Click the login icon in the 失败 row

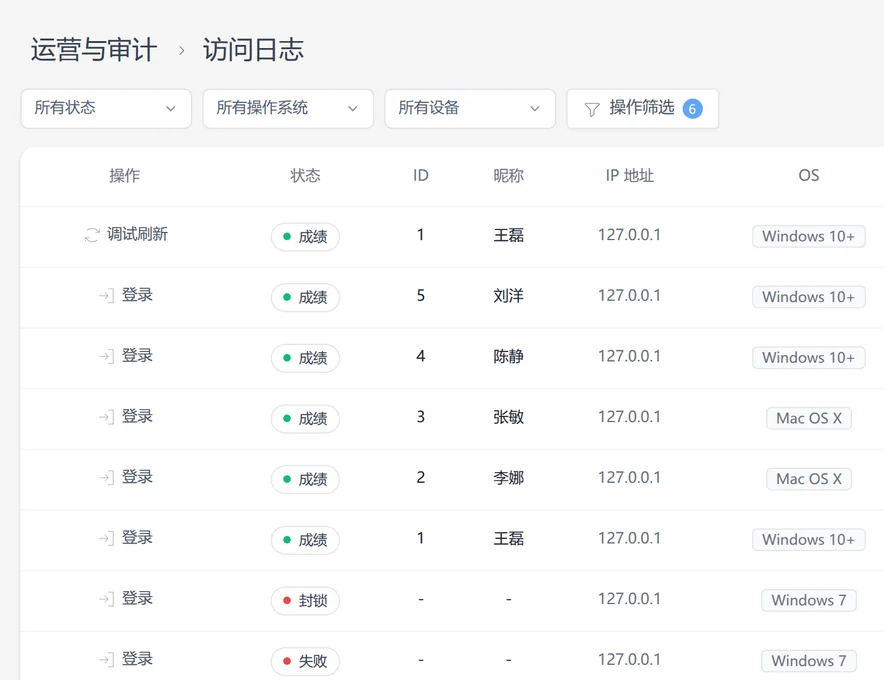pyautogui.click(x=106, y=660)
